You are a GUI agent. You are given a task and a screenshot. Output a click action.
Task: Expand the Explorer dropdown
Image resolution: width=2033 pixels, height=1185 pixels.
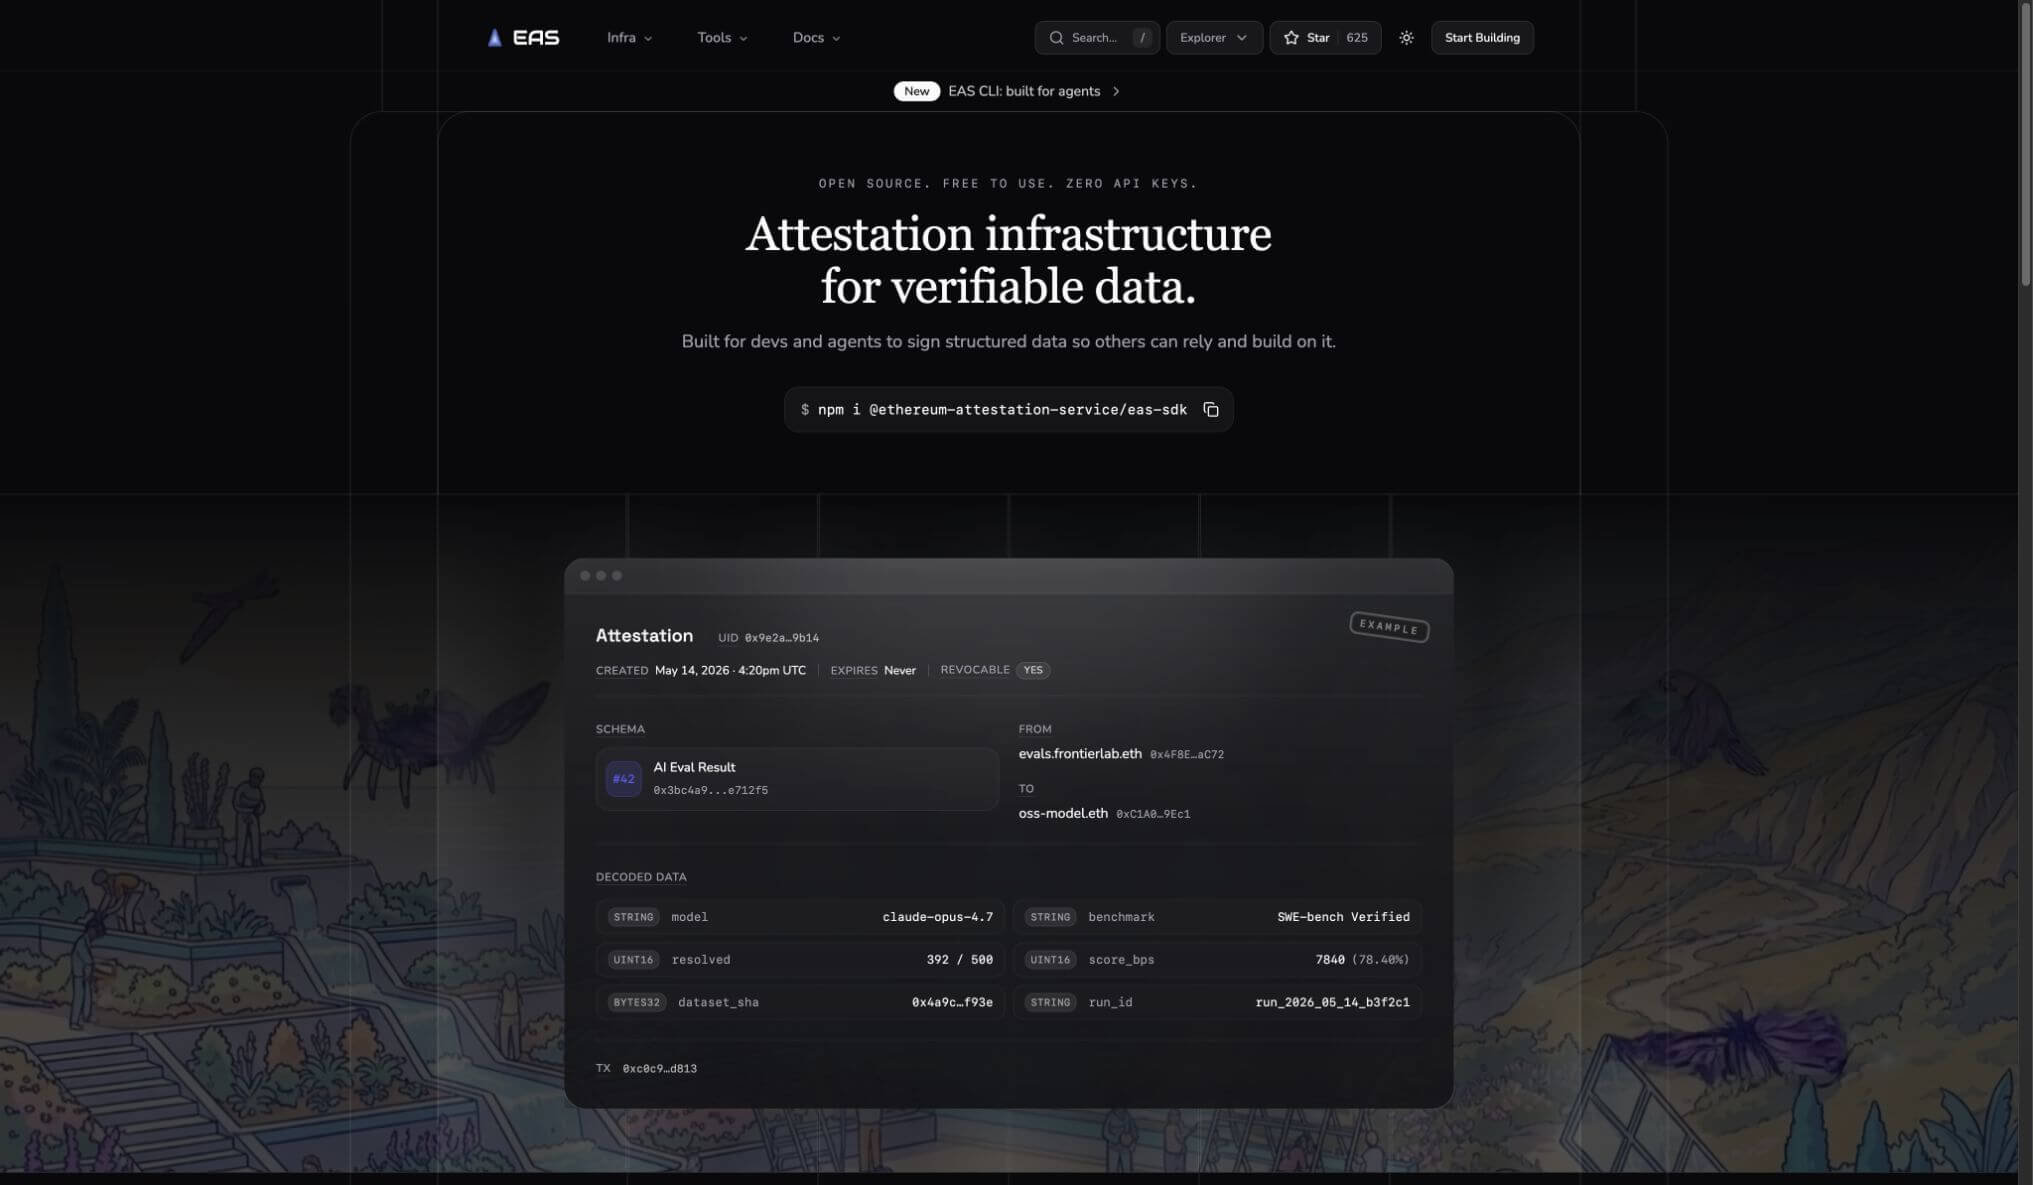point(1214,38)
